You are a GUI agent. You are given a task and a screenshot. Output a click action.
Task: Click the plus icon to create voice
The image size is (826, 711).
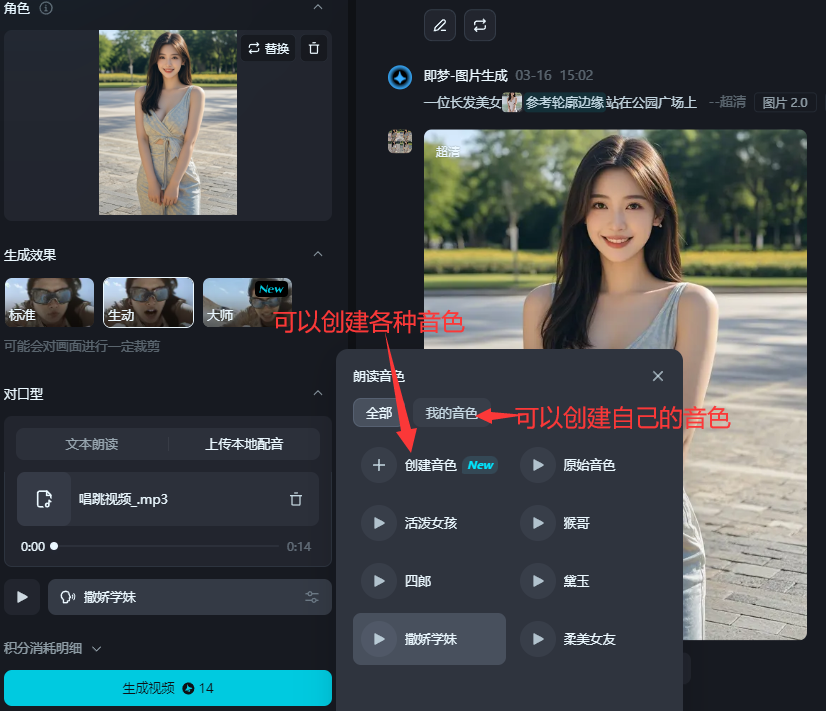[x=379, y=465]
